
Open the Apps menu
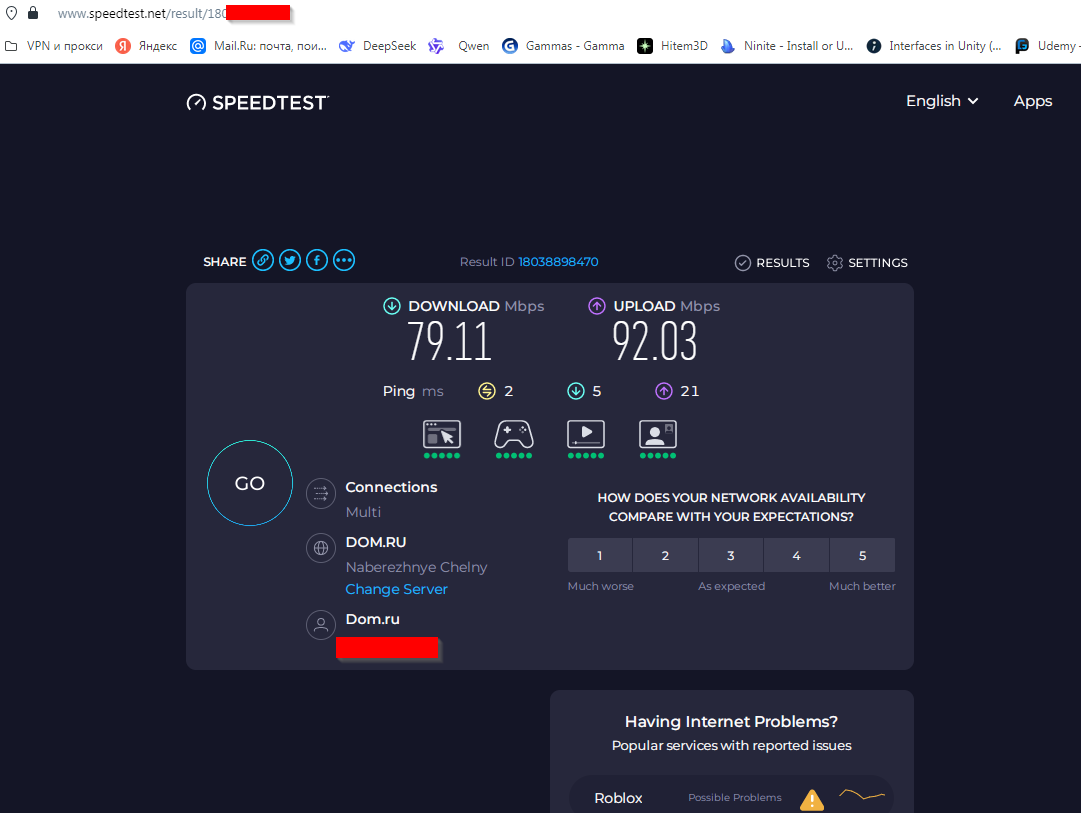click(1033, 101)
